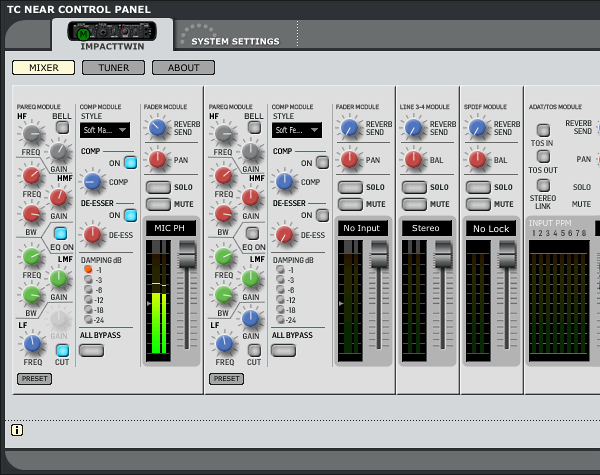This screenshot has height=475, width=600.
Task: Open the About page
Action: pos(183,68)
